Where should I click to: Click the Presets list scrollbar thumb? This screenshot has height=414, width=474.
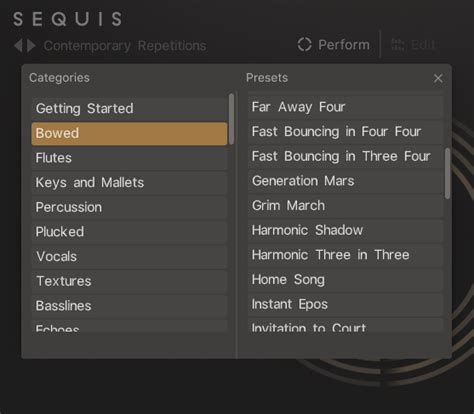[x=447, y=173]
